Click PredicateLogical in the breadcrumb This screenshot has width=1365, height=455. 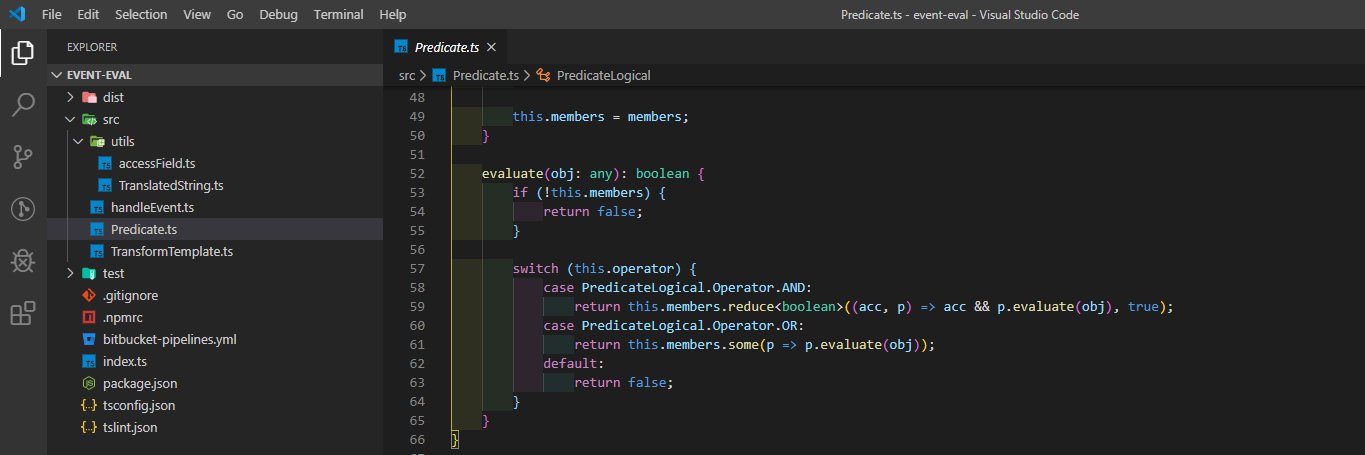[x=604, y=75]
